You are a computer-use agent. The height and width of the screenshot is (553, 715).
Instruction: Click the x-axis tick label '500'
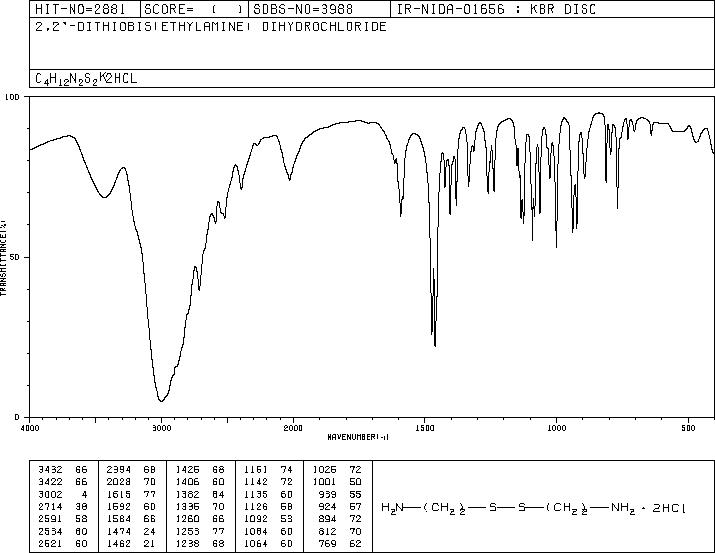(688, 428)
